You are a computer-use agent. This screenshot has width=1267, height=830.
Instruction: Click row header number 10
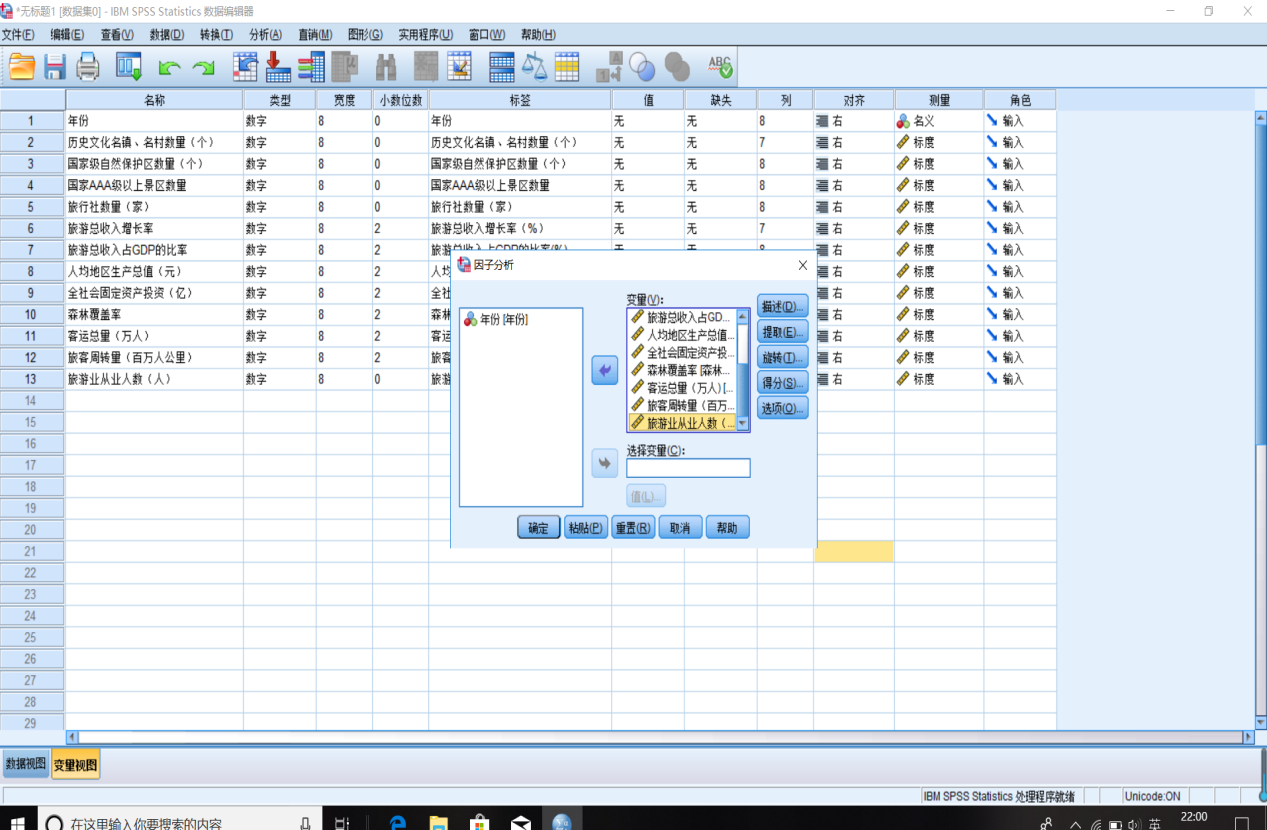[x=32, y=314]
